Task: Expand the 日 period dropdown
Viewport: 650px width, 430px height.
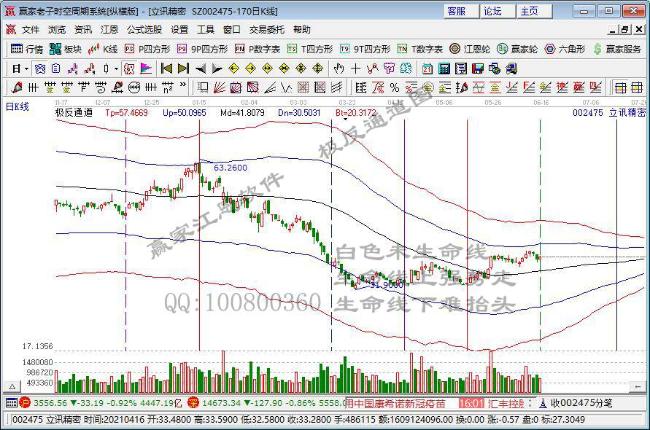Action: [27, 69]
